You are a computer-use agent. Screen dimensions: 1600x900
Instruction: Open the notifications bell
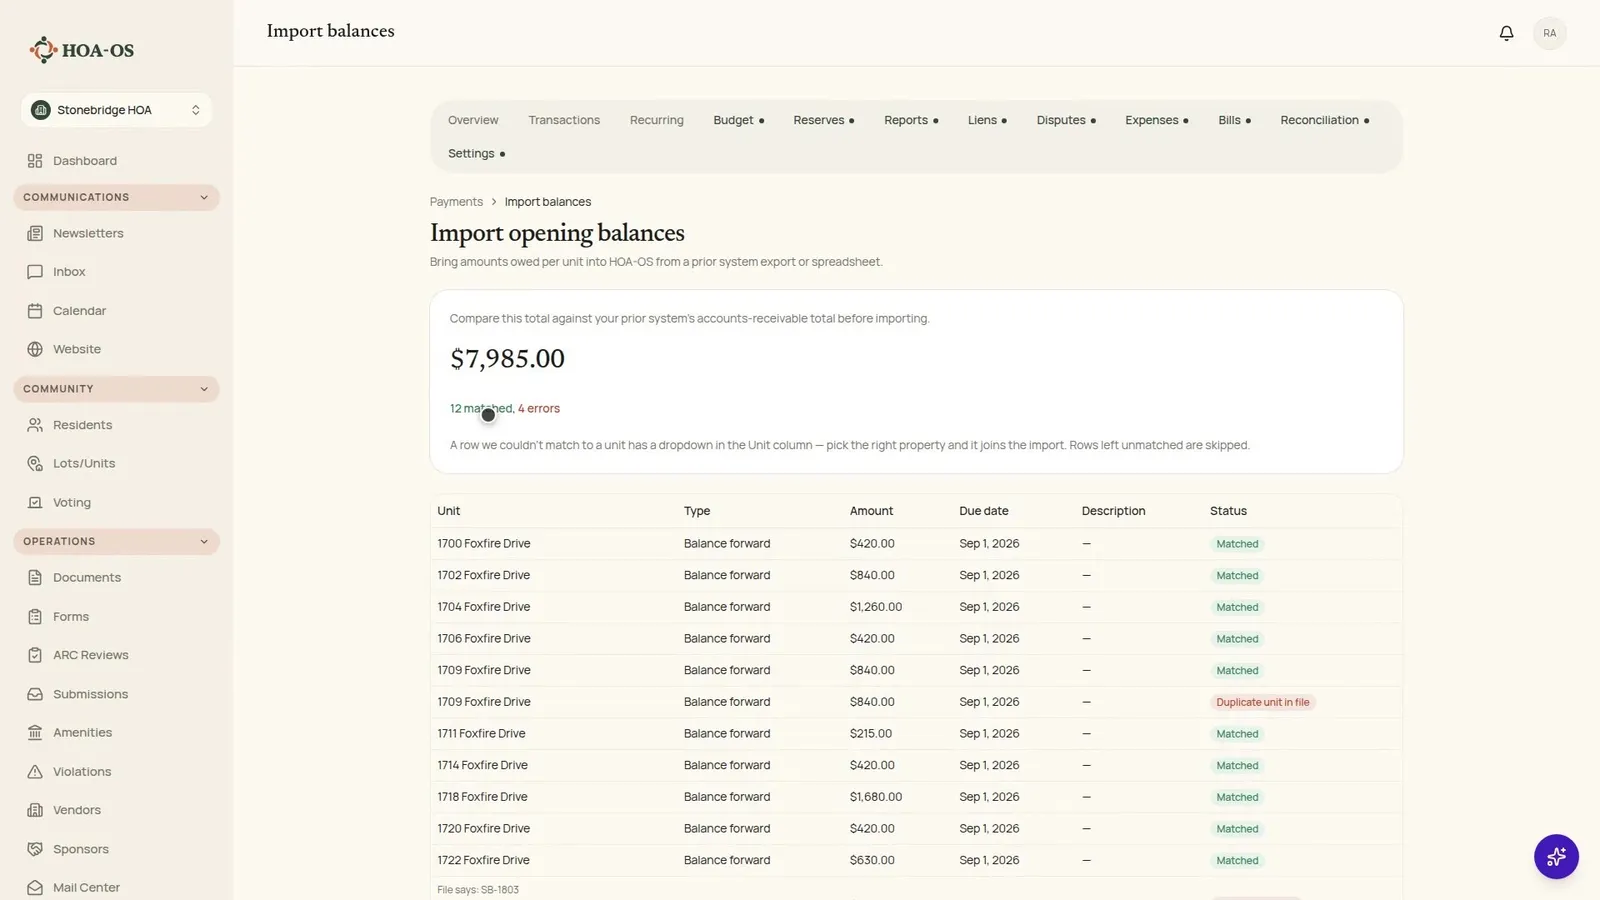point(1506,33)
